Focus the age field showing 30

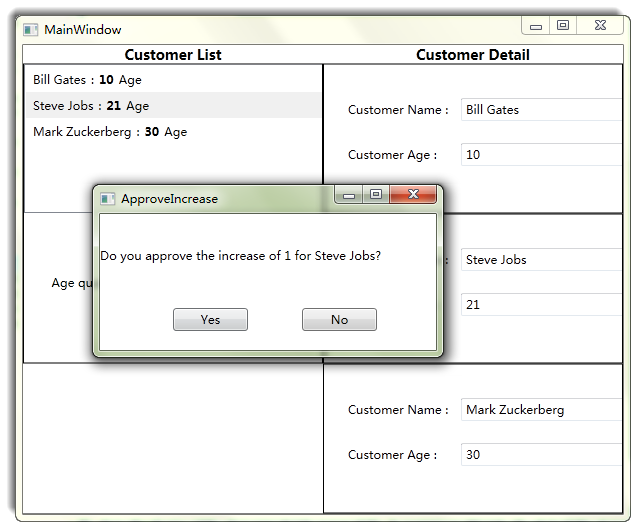coord(542,454)
